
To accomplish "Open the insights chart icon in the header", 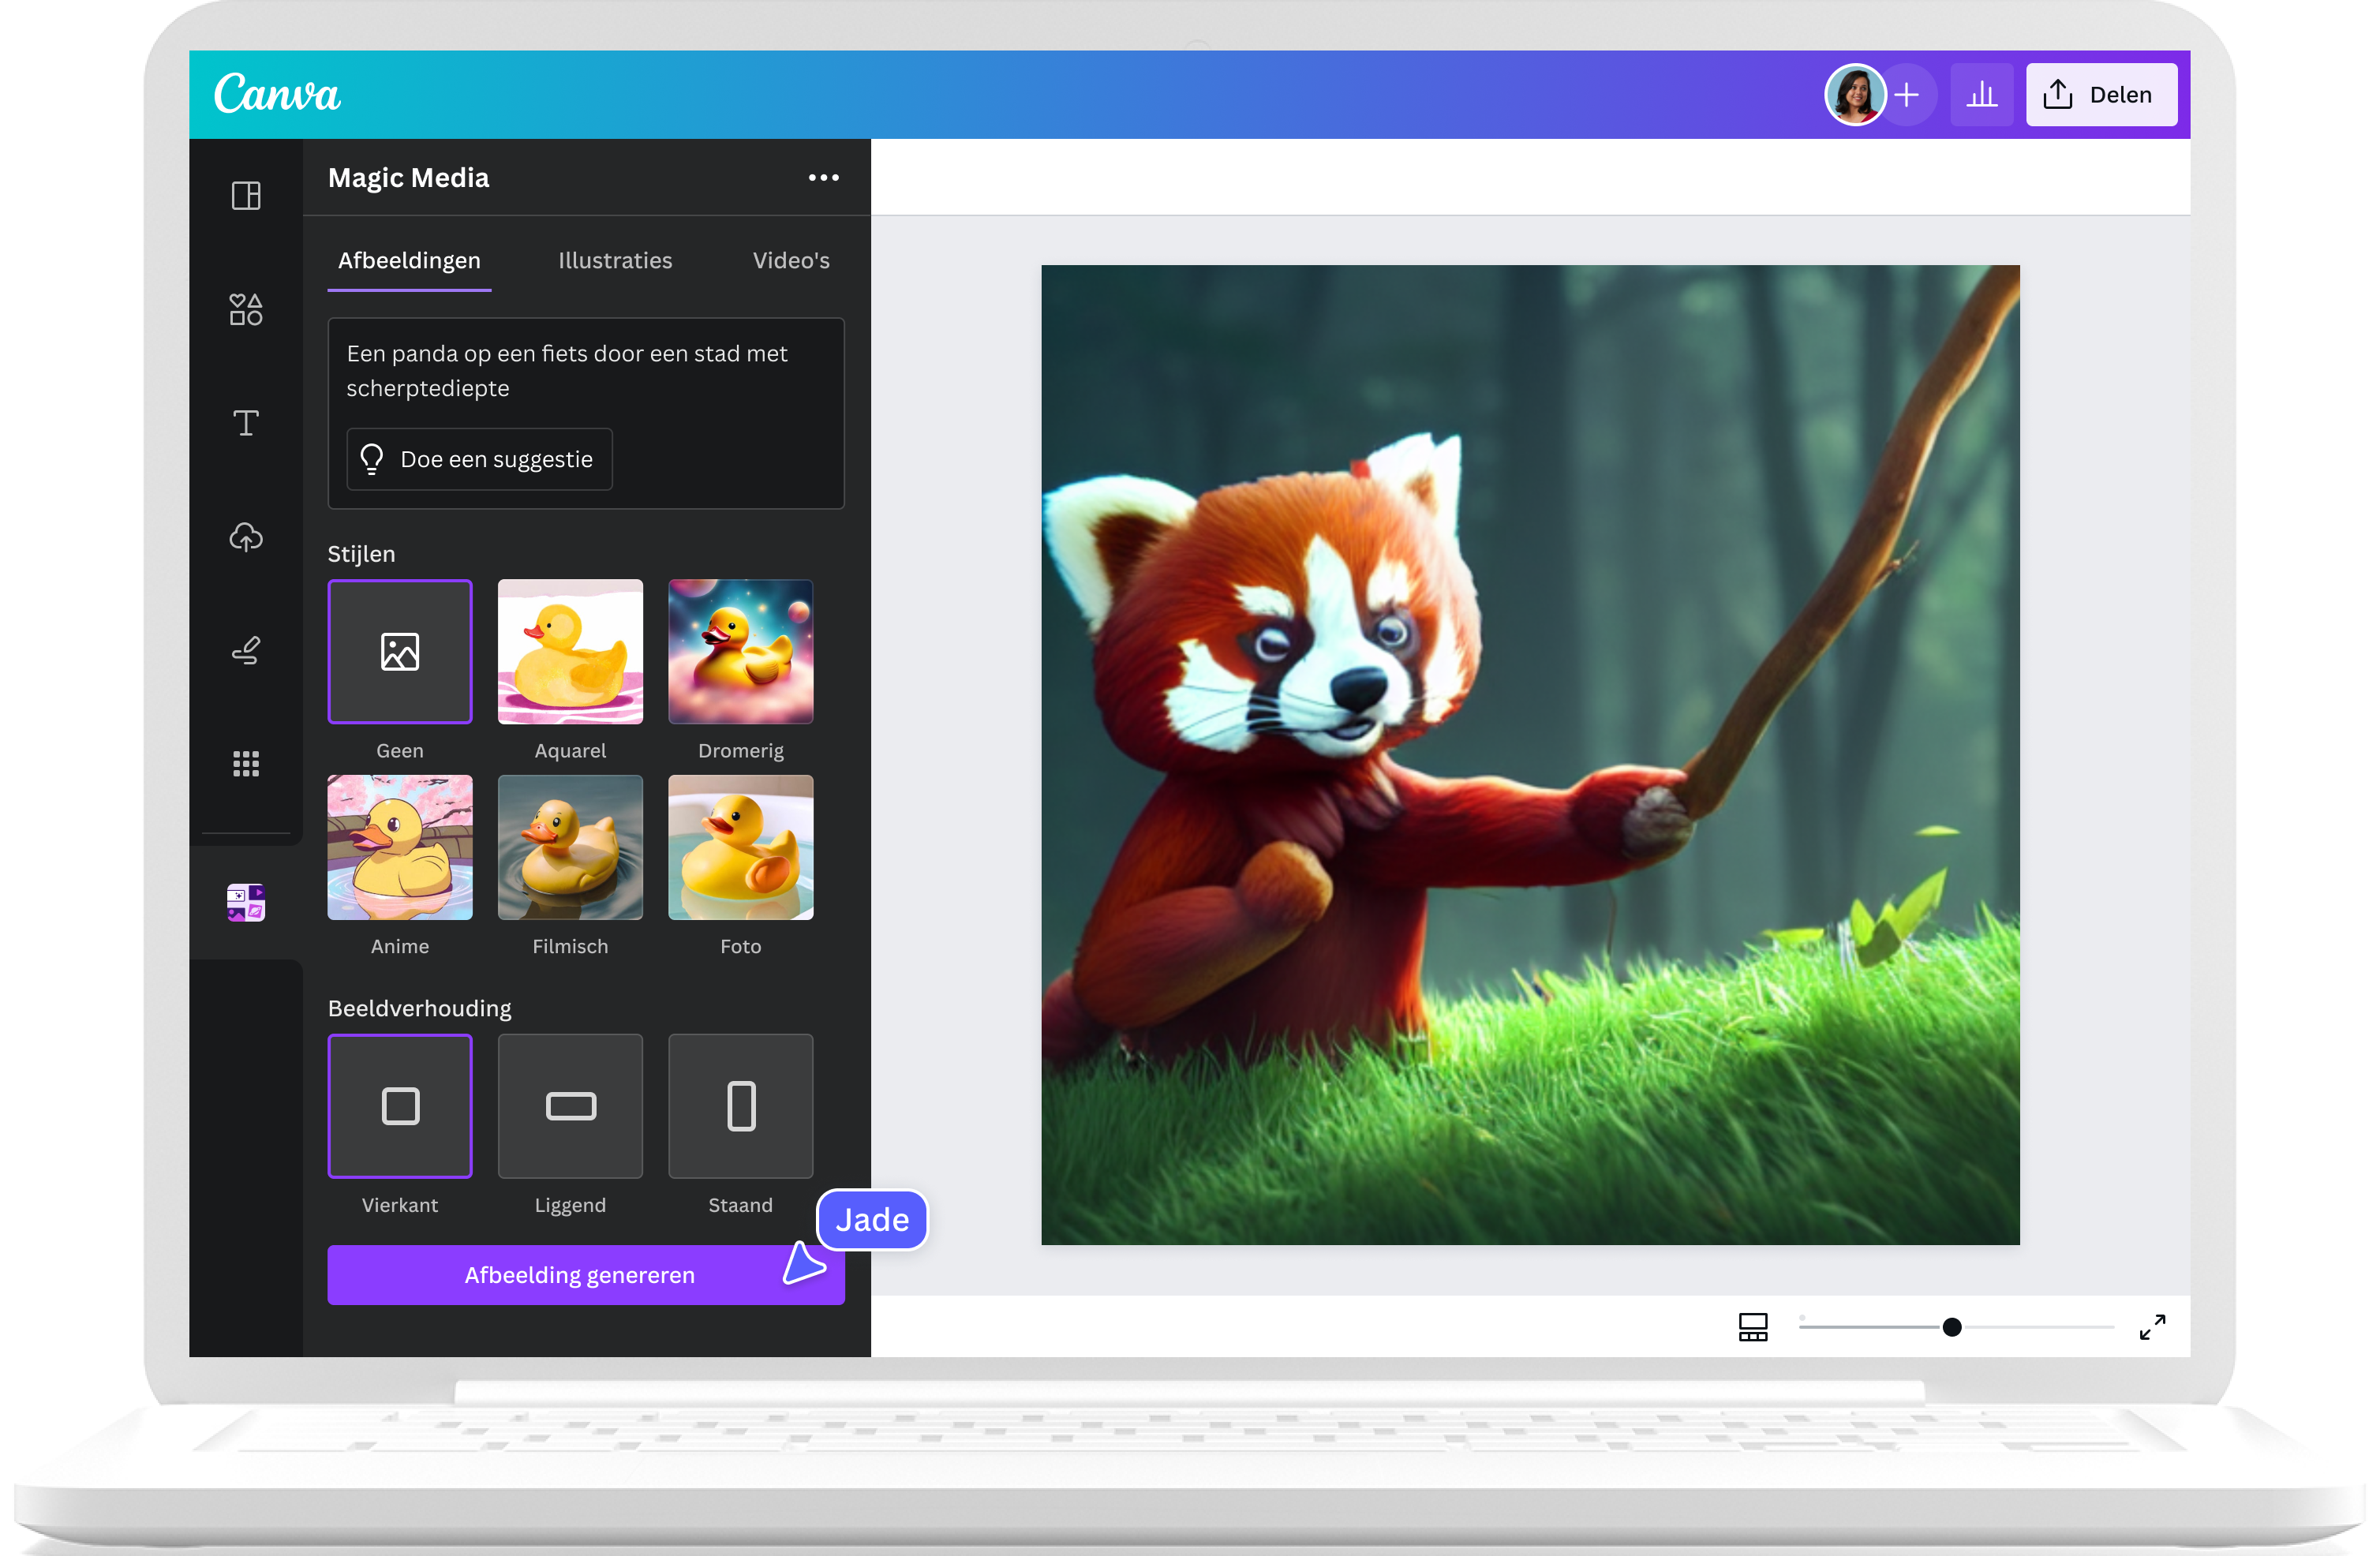I will click(x=1982, y=94).
